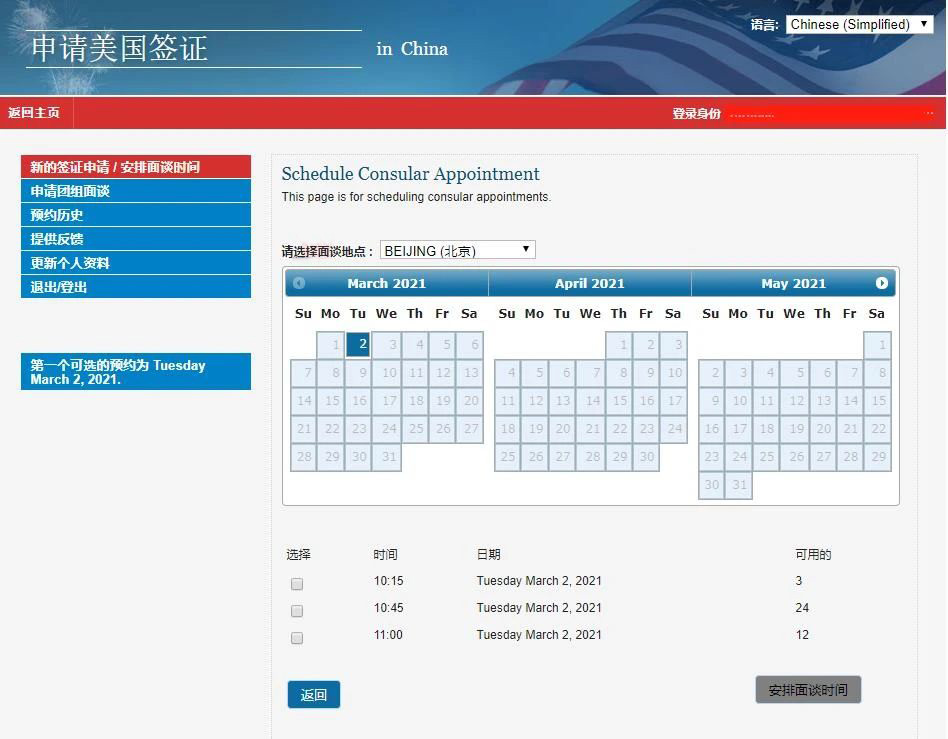
Task: Tick the 10:15 appointment checkbox
Action: [297, 584]
